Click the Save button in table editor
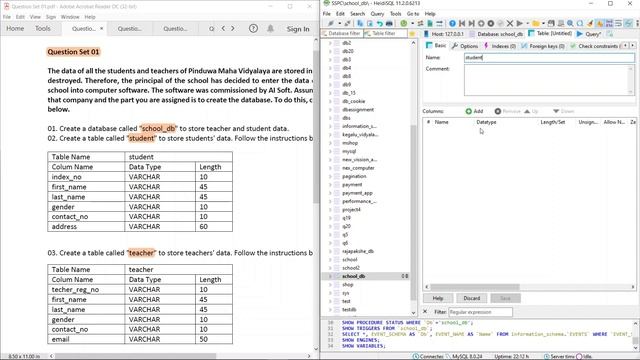 click(x=505, y=298)
